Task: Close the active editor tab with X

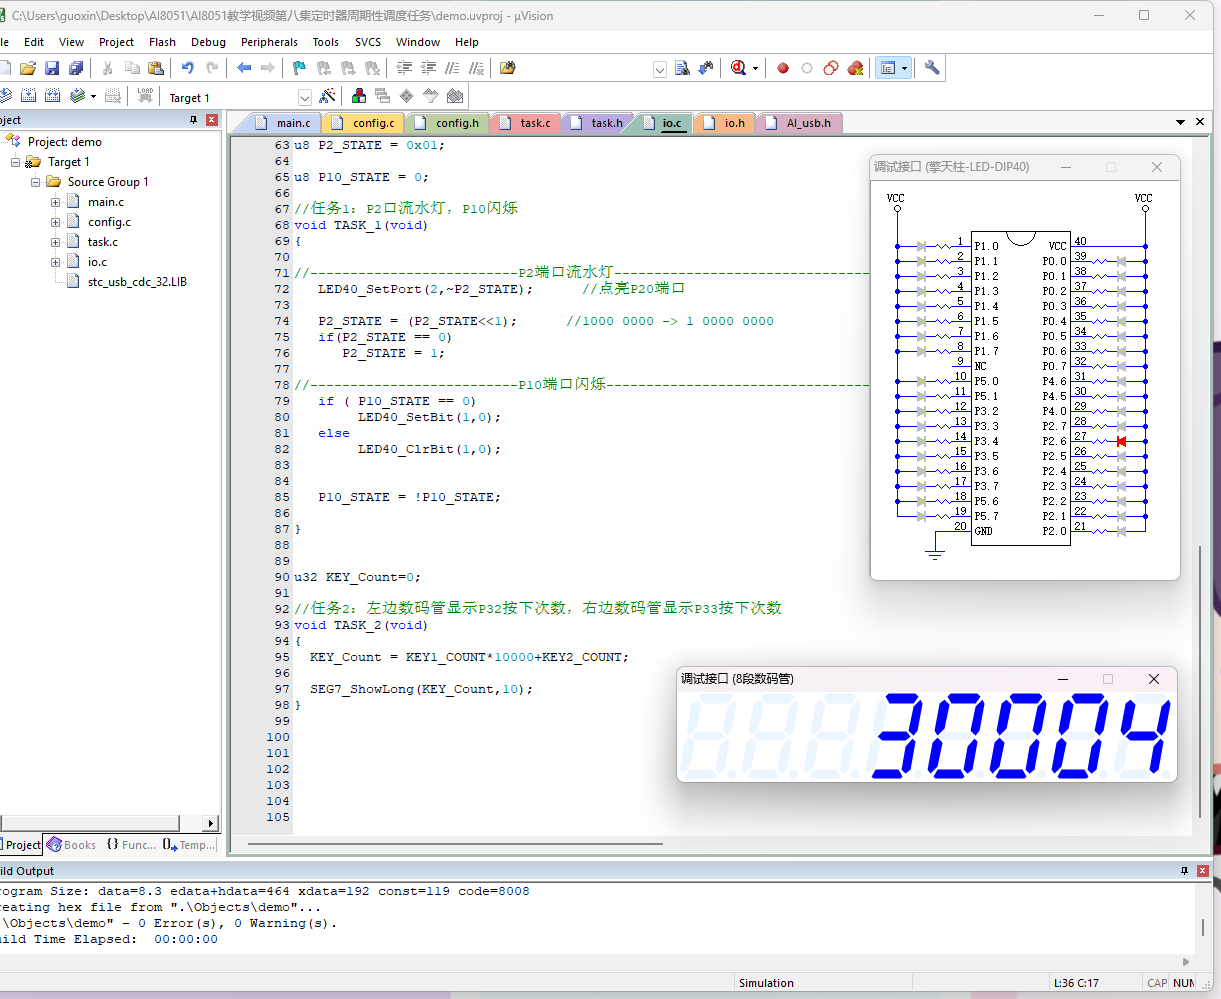Action: pos(1200,122)
